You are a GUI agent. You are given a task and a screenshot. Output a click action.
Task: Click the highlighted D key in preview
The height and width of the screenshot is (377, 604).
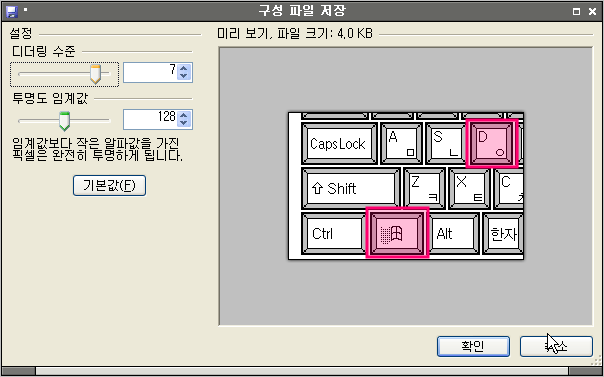coord(490,144)
